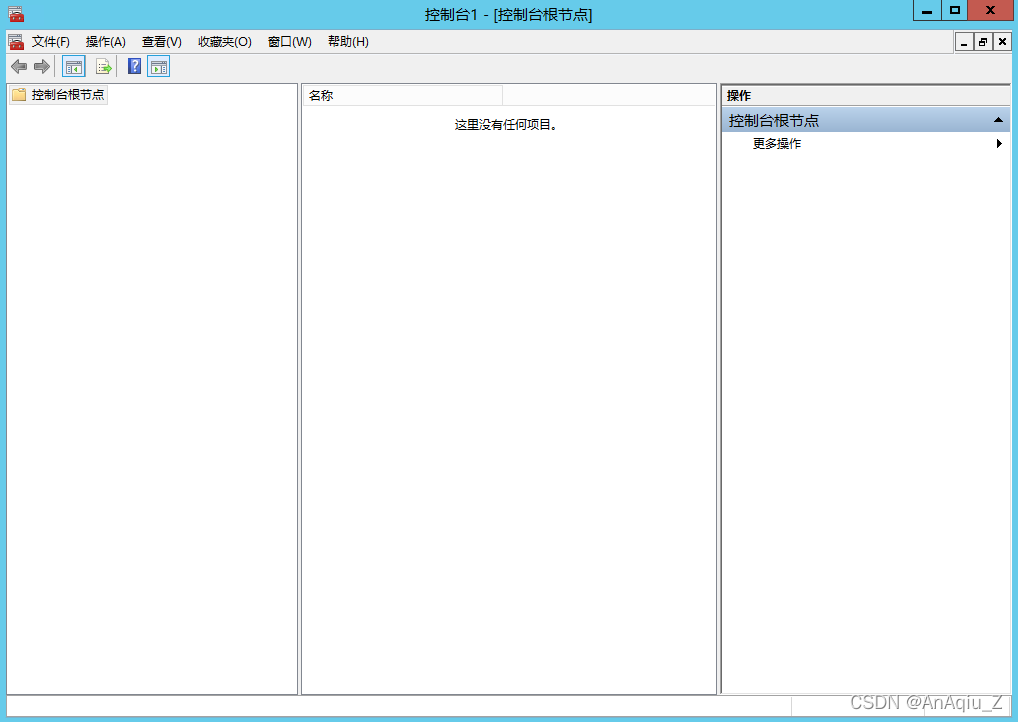Open the 操作(A) menu
1018x722 pixels.
click(105, 41)
